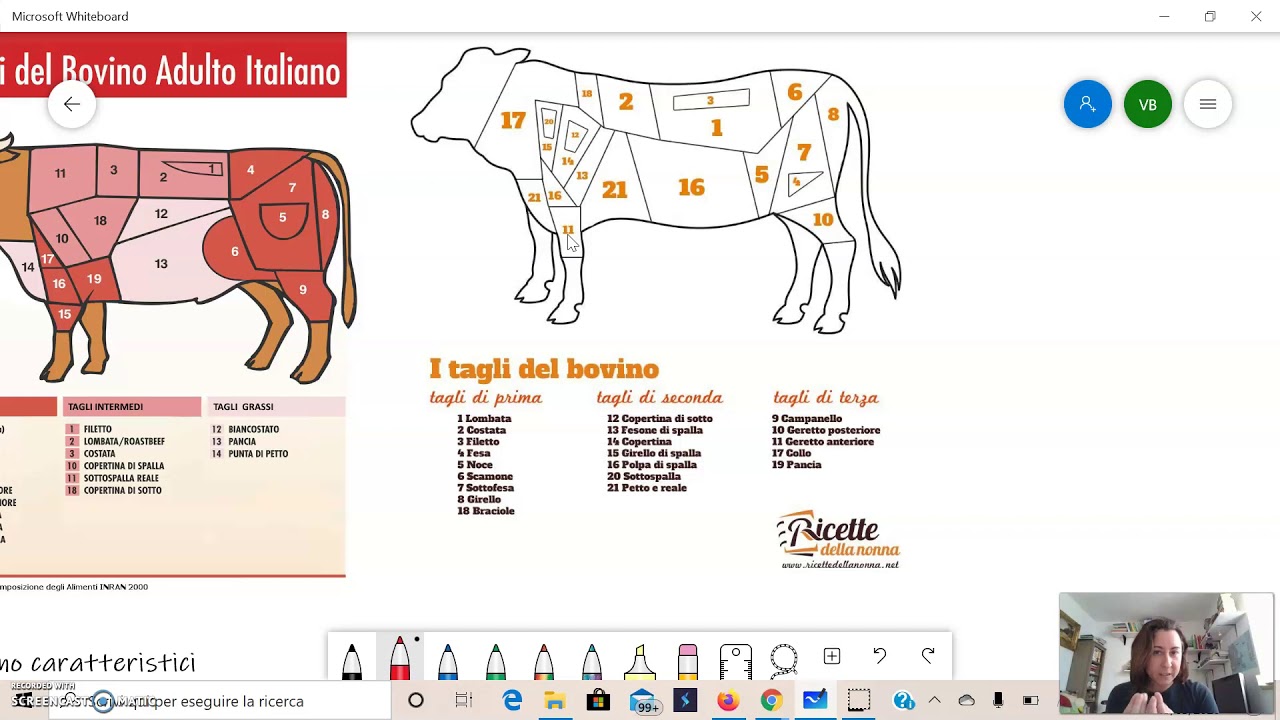Viewport: 1280px width, 720px height.
Task: Click the '18 Braciole' list entry
Action: point(486,511)
